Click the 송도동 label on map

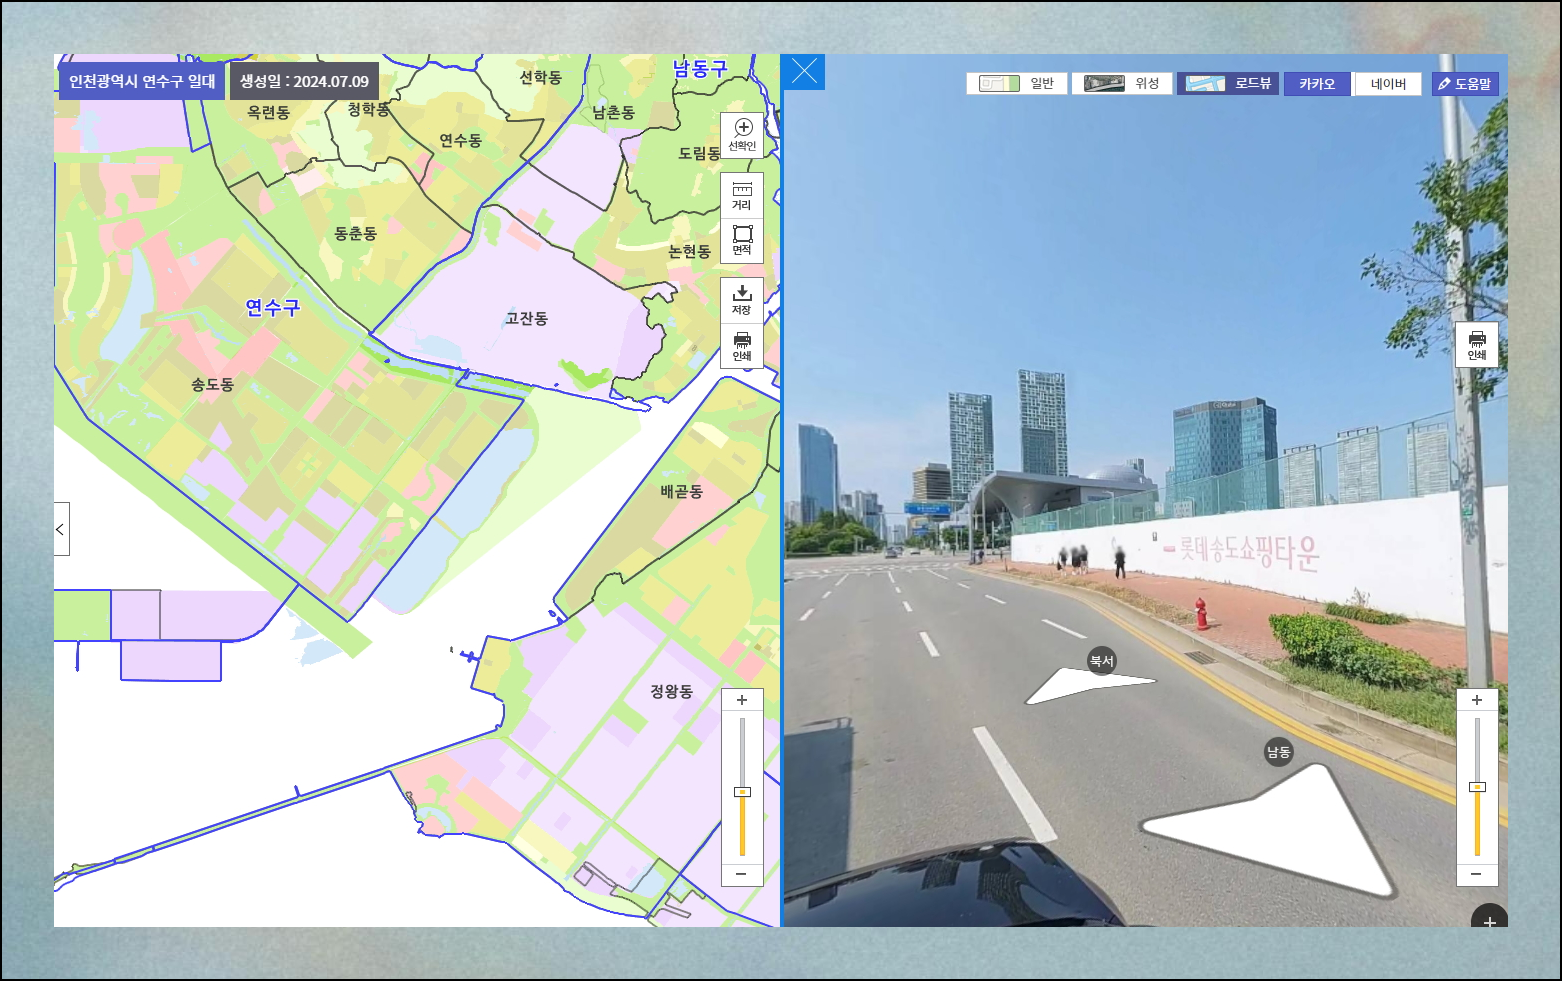(x=212, y=384)
